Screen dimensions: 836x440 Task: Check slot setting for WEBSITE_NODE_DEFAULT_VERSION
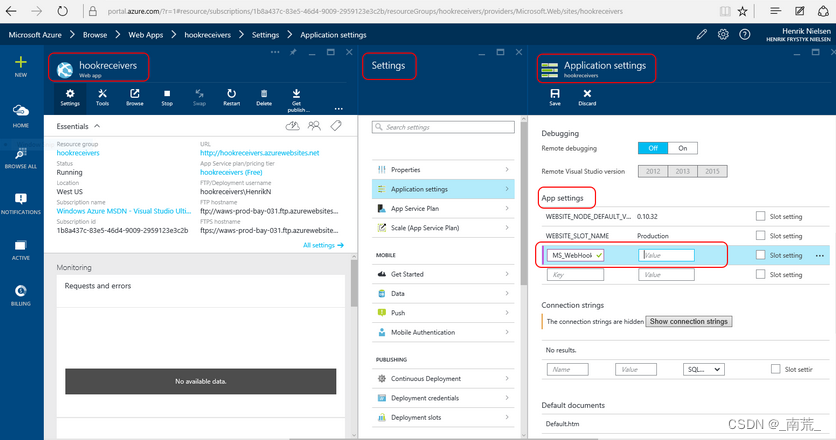tap(760, 216)
